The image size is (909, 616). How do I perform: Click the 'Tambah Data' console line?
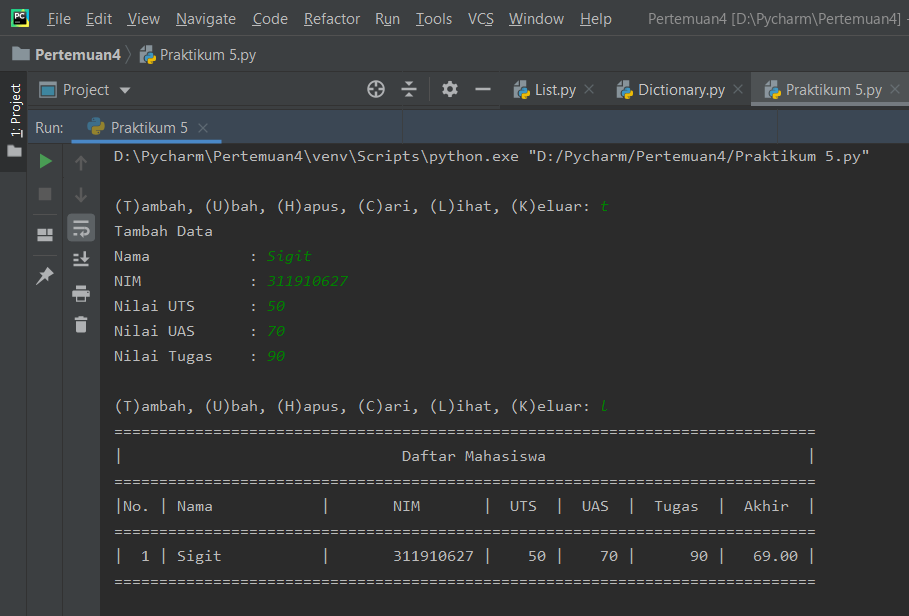[x=163, y=231]
